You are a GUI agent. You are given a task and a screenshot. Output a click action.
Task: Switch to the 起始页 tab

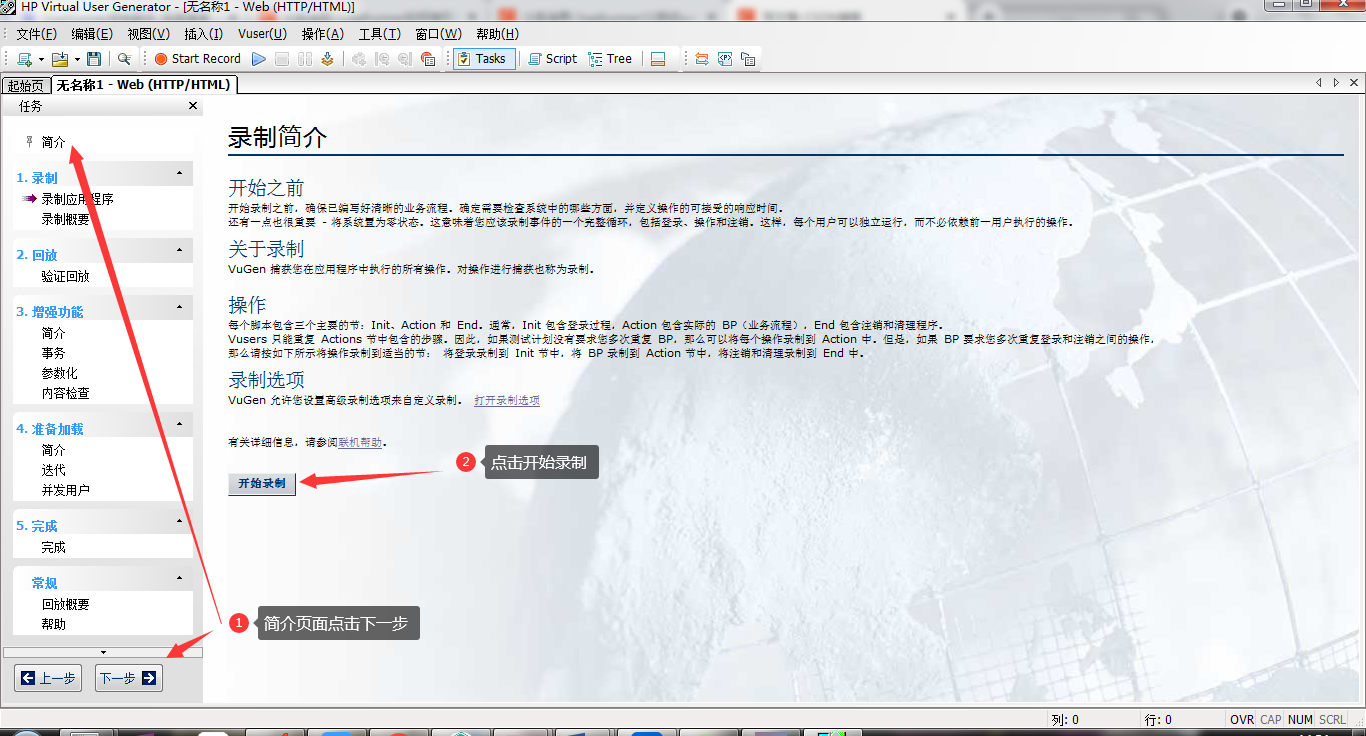pos(25,86)
